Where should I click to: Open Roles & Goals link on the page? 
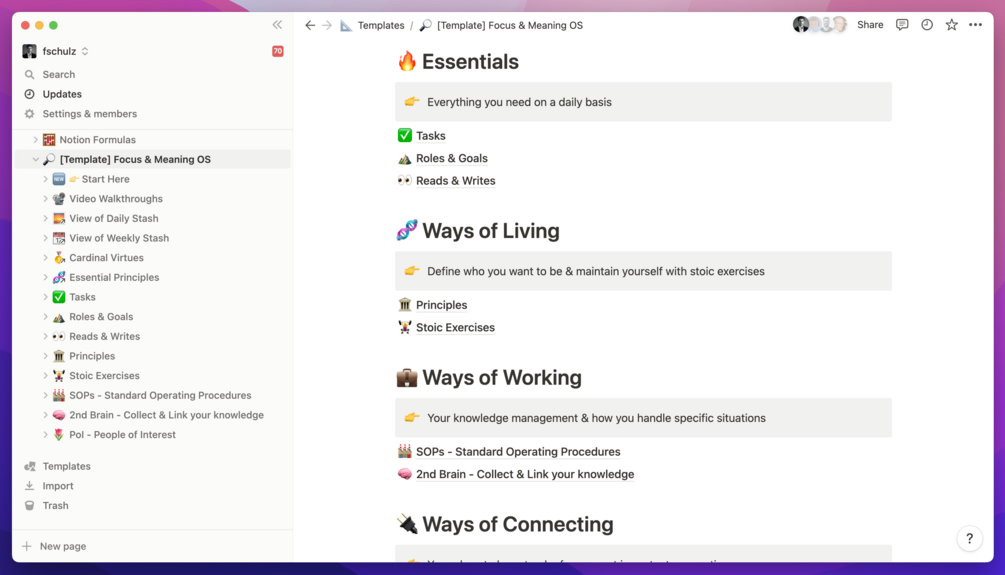tap(452, 158)
